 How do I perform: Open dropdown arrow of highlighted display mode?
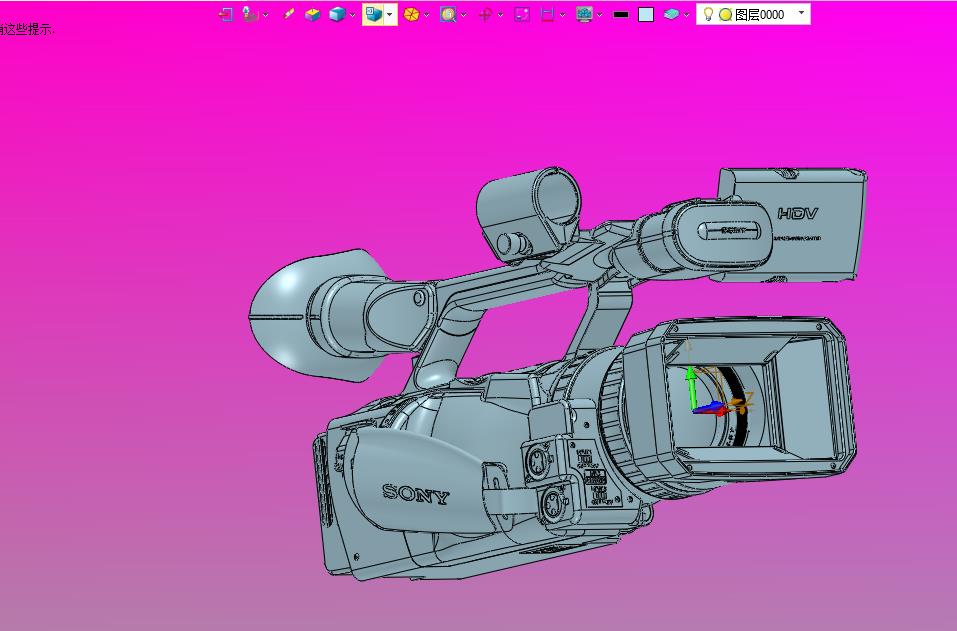pyautogui.click(x=390, y=14)
